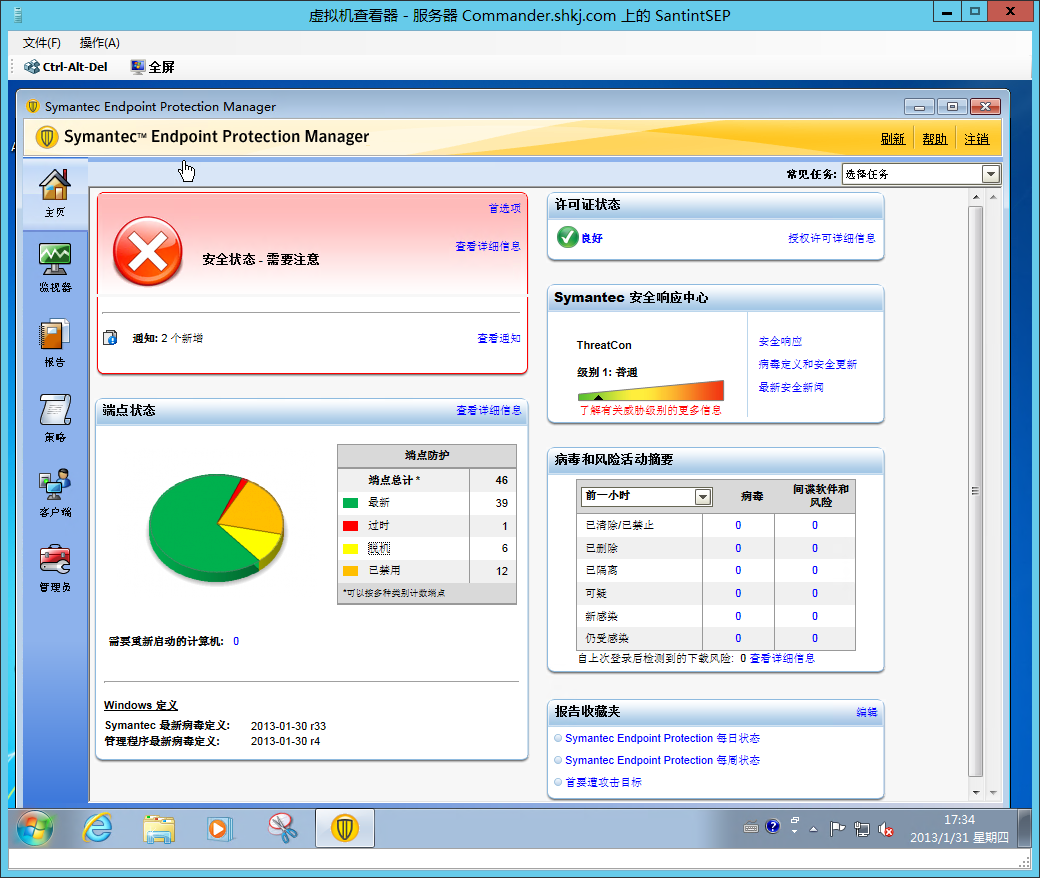Open the 首要遭攻击目标 report
Image resolution: width=1040 pixels, height=878 pixels.
pos(604,782)
